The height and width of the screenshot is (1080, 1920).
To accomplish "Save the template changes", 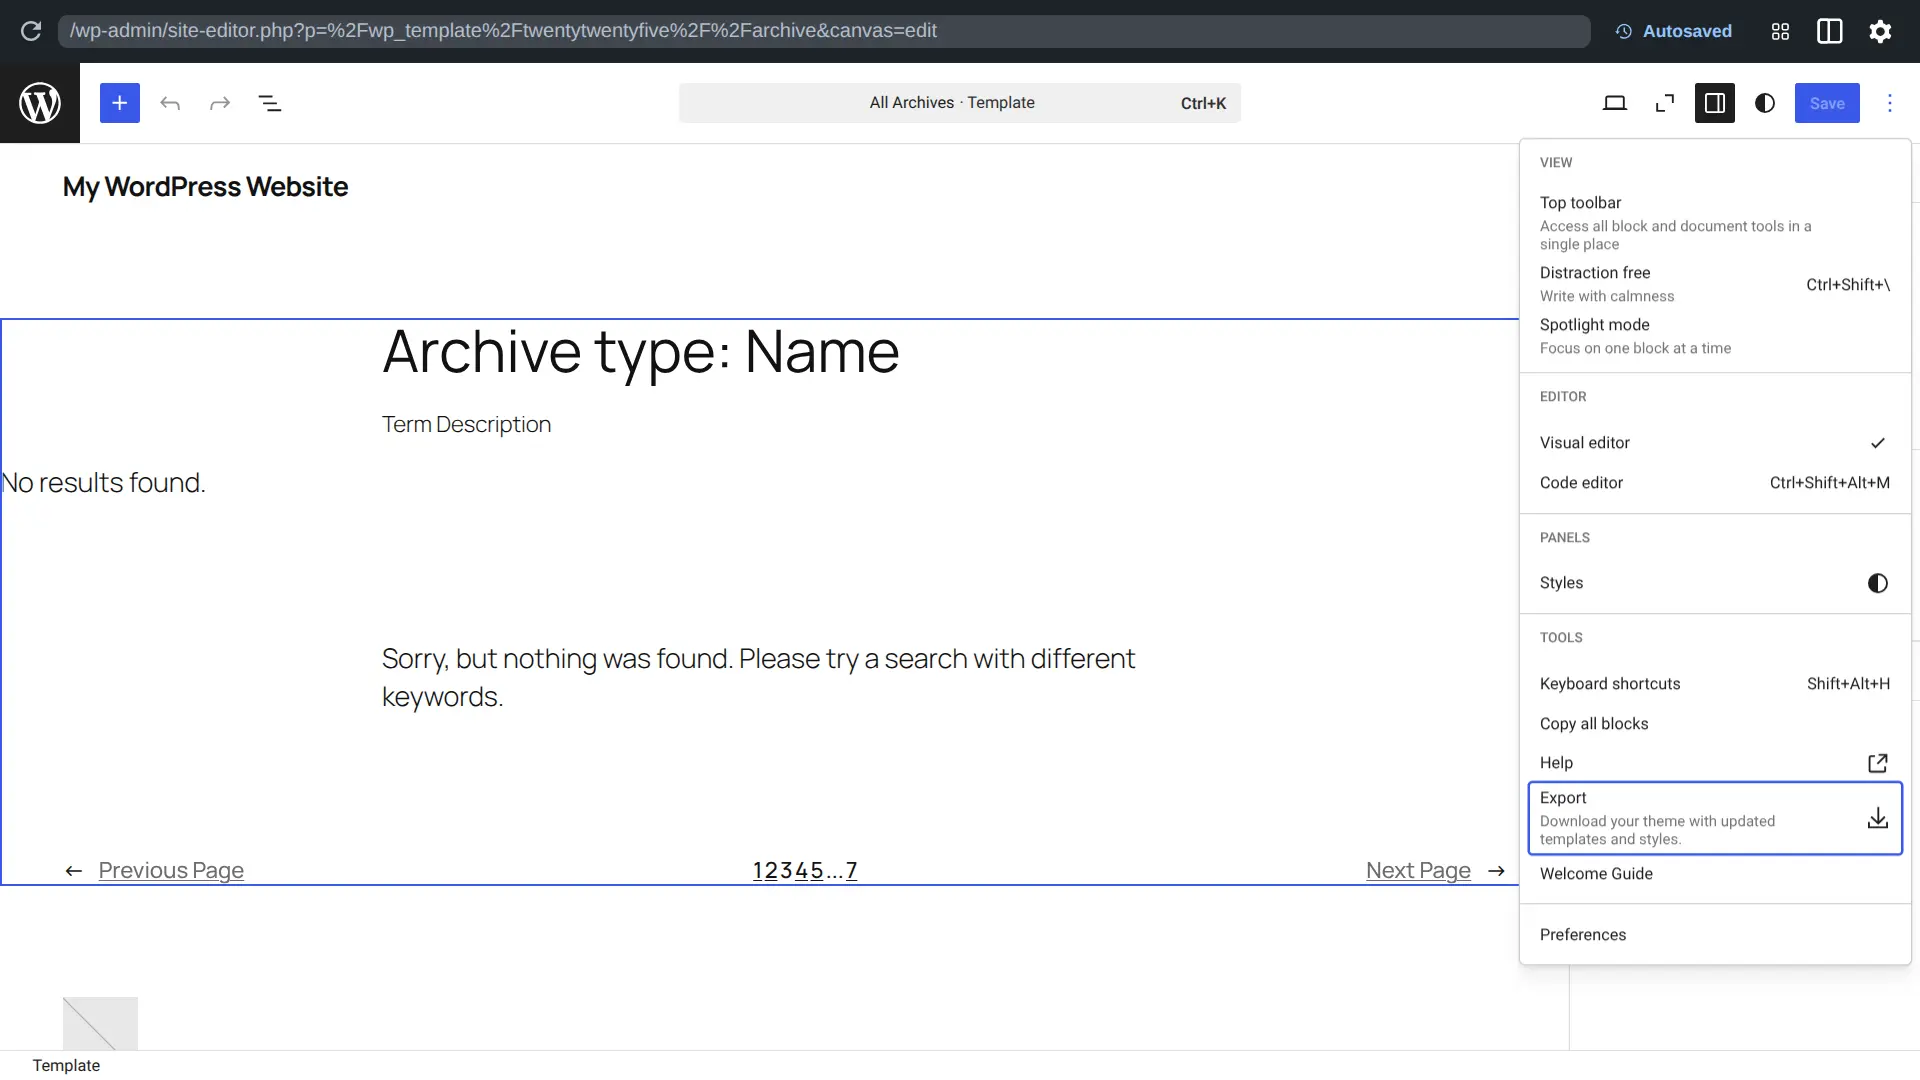I will [x=1827, y=103].
